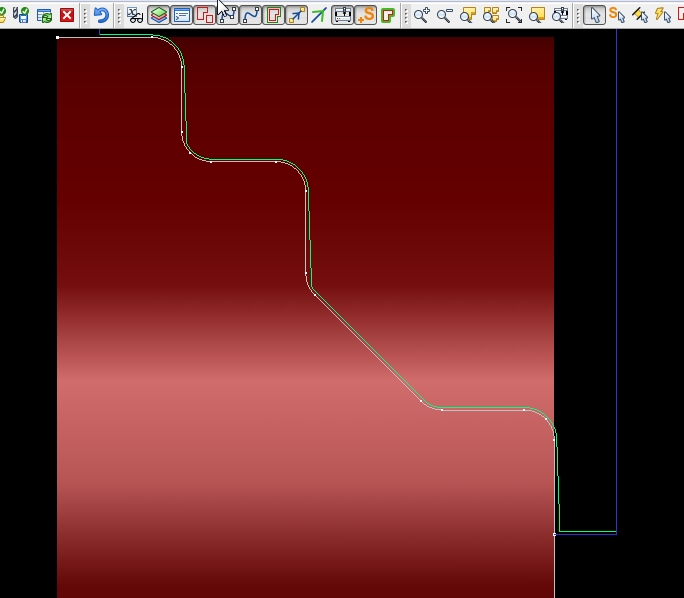Select the orange S with cursor tool
This screenshot has width=684, height=598.
pyautogui.click(x=617, y=15)
